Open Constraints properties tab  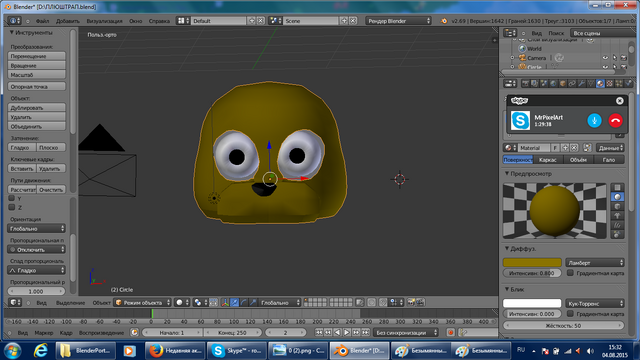tap(572, 84)
